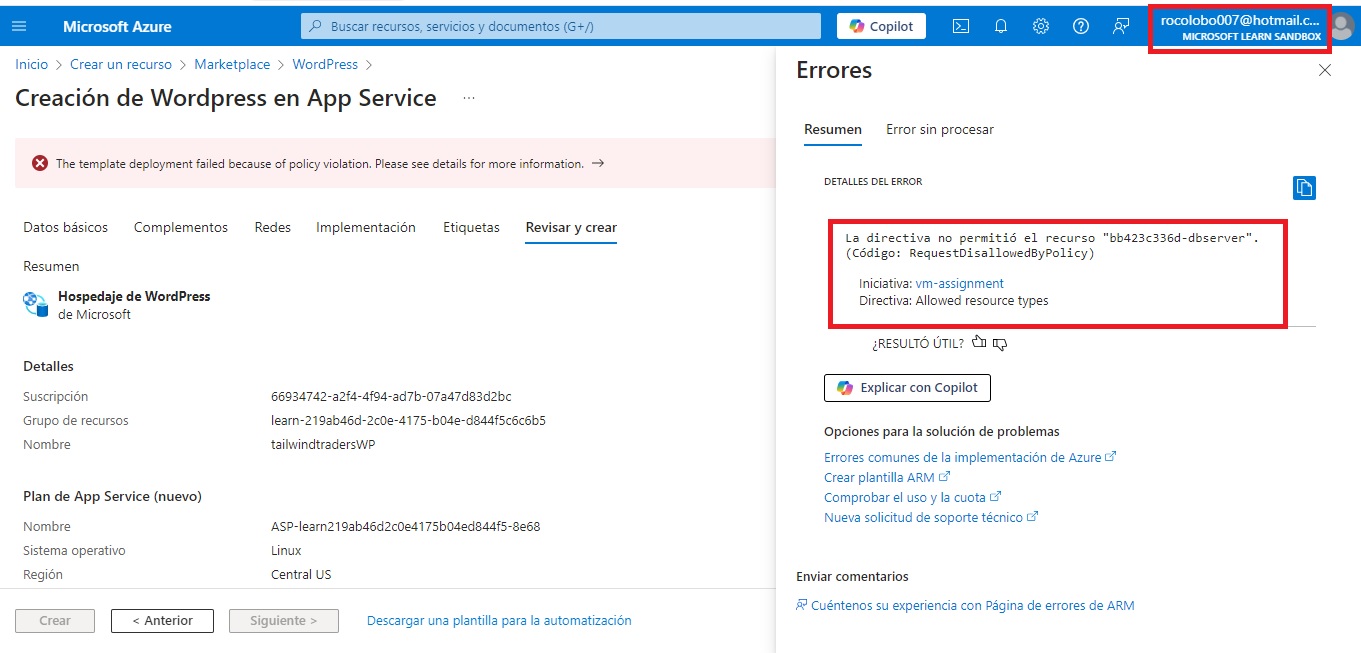Click the Hospedaje de WordPress icon
Viewport: 1361px width, 653px height.
coord(36,304)
